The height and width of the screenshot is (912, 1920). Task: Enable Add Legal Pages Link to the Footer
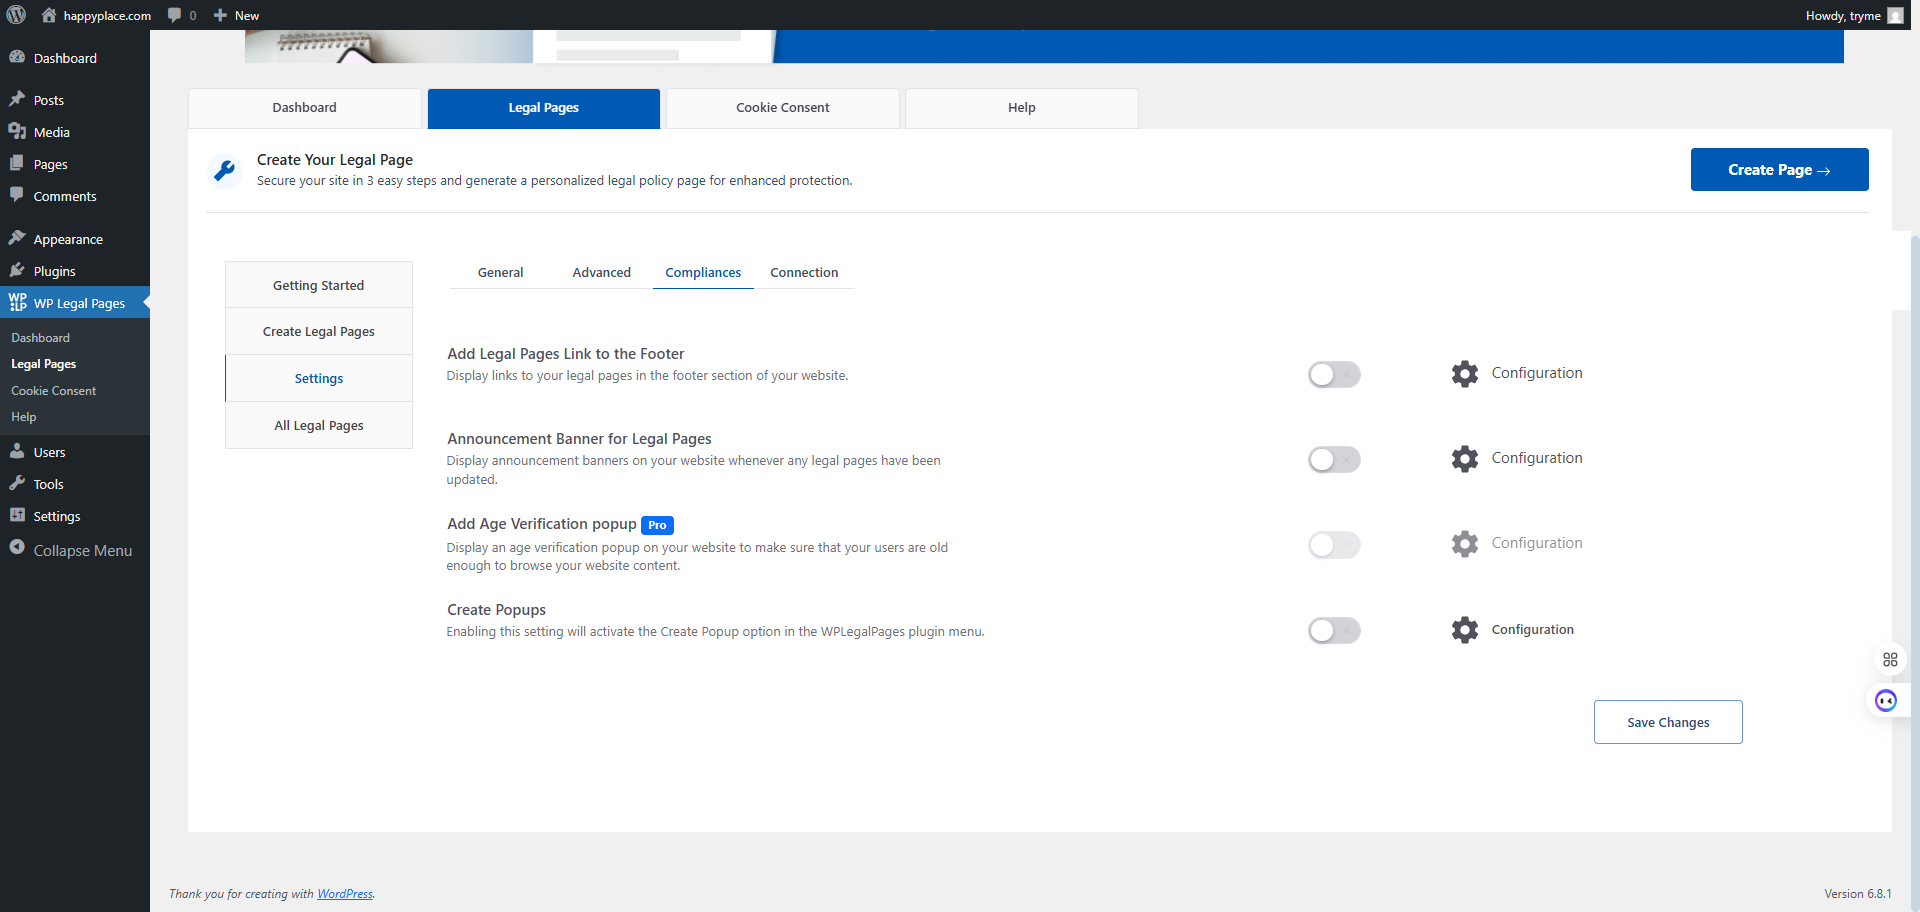pos(1334,374)
